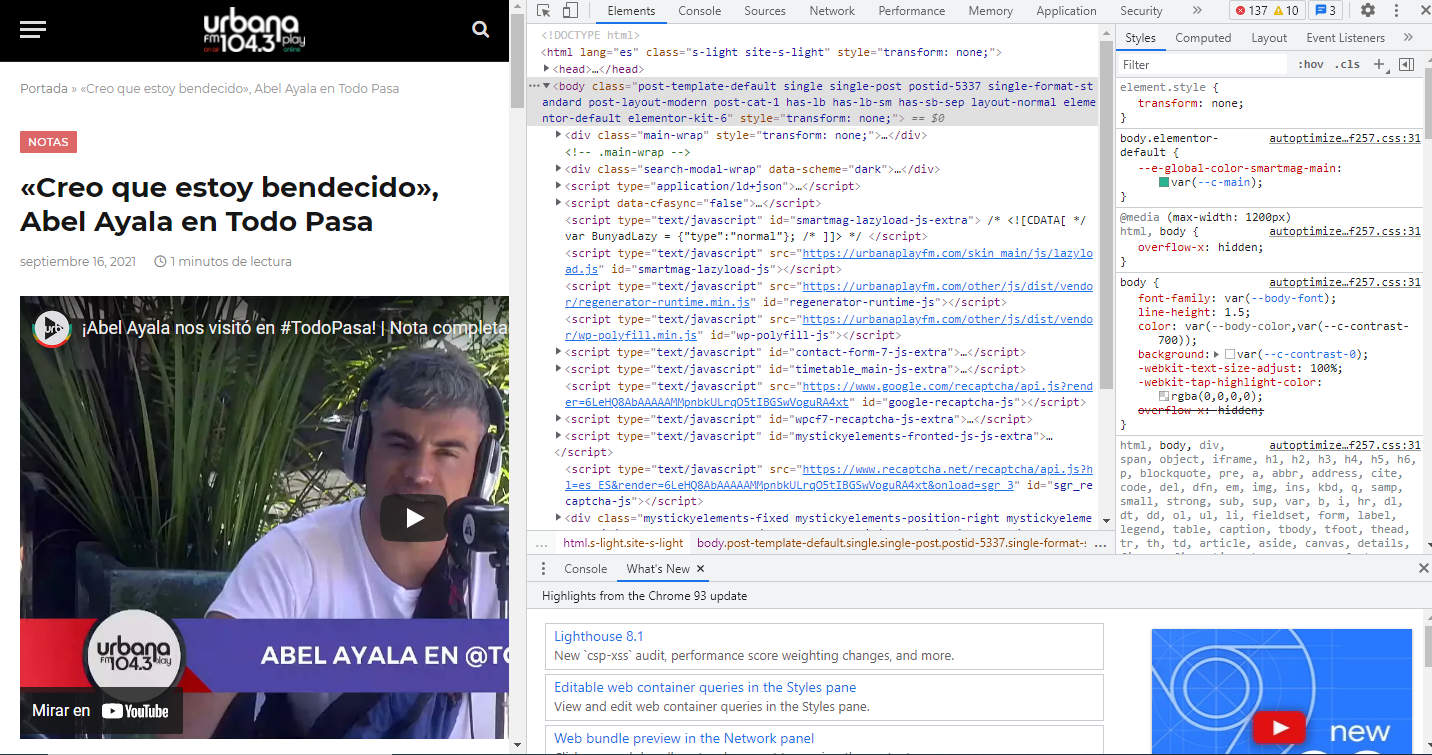Expand the main-wrap div node
The width and height of the screenshot is (1432, 755).
click(559, 135)
